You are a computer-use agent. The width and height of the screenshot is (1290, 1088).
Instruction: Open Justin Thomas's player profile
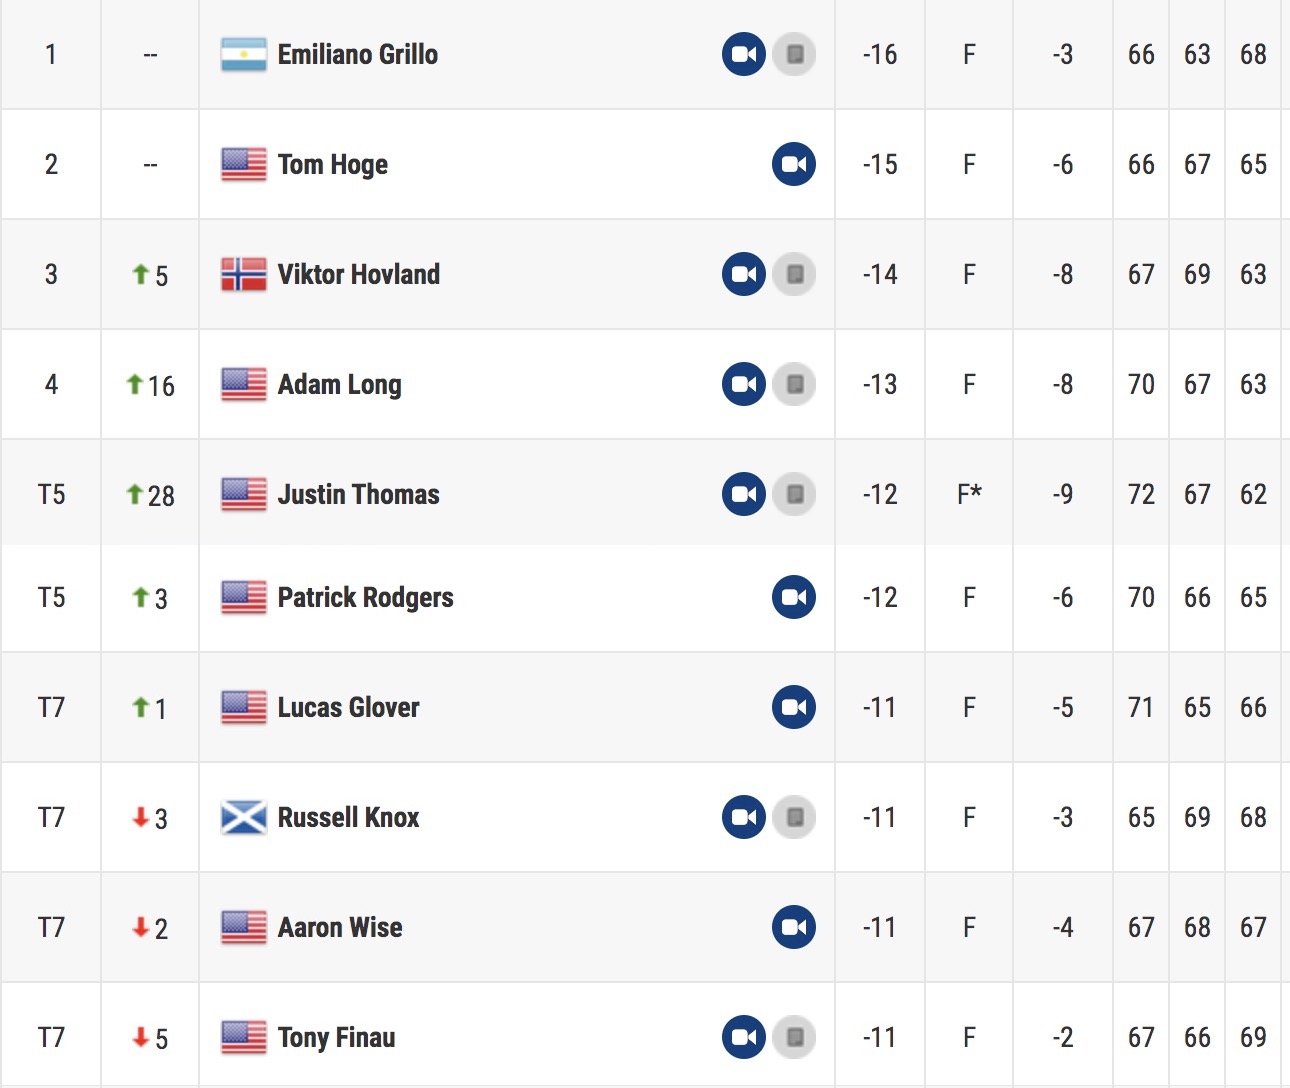click(x=359, y=494)
